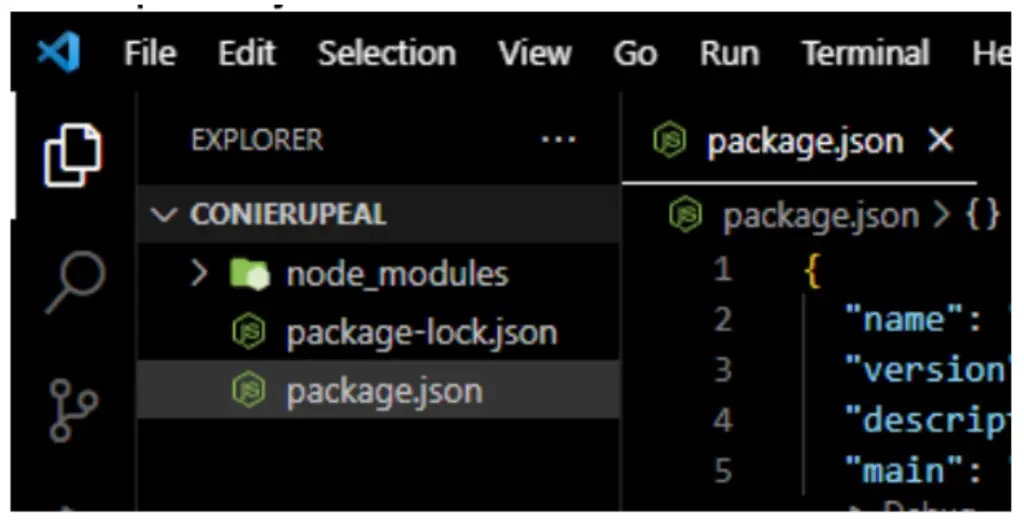
Task: Expand the node_modules folder chevron
Action: pos(199,273)
